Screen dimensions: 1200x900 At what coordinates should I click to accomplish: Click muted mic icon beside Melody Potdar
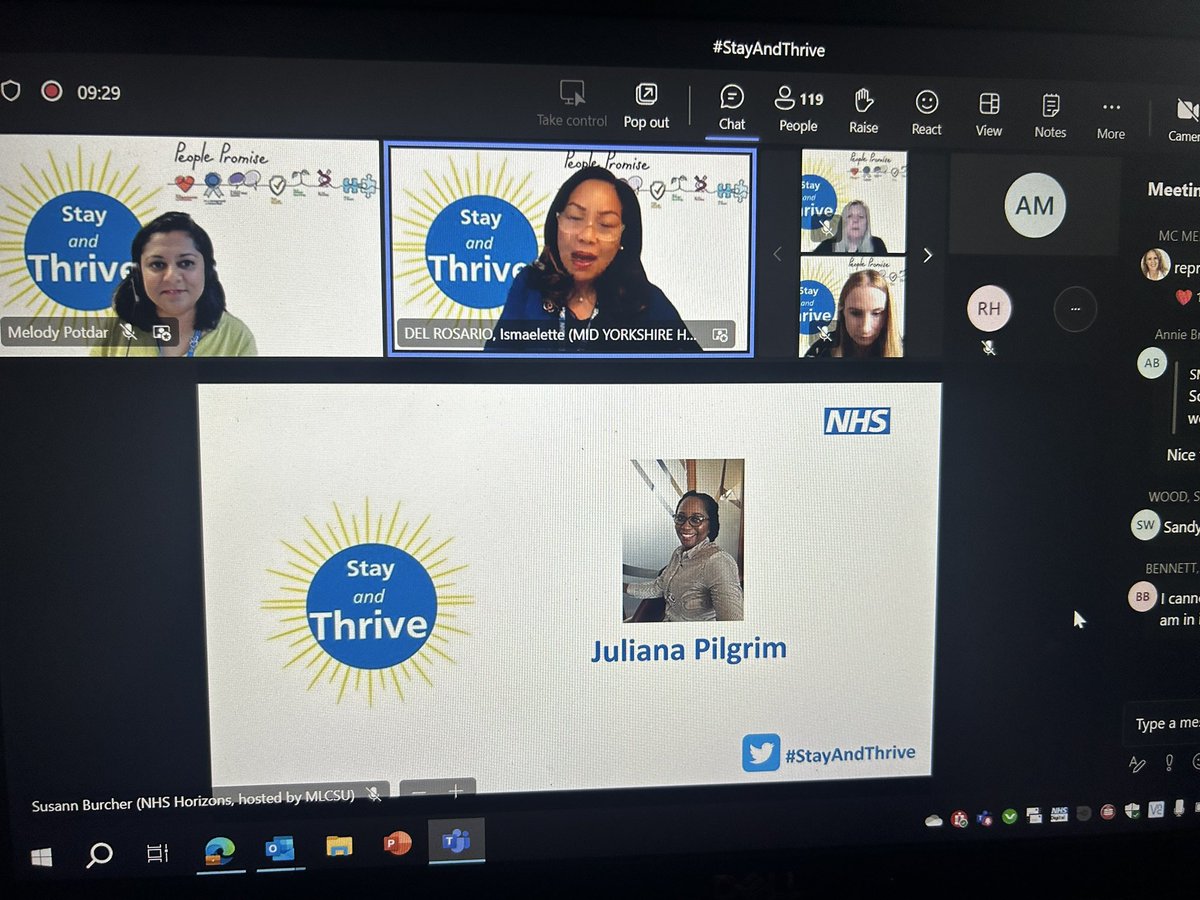128,331
